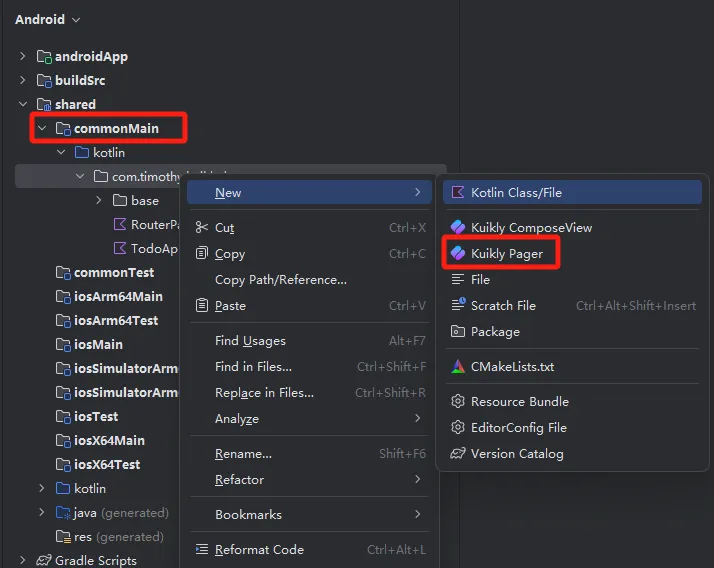Click the iosArm64Main folder icon
This screenshot has height=568, width=714.
click(x=63, y=297)
